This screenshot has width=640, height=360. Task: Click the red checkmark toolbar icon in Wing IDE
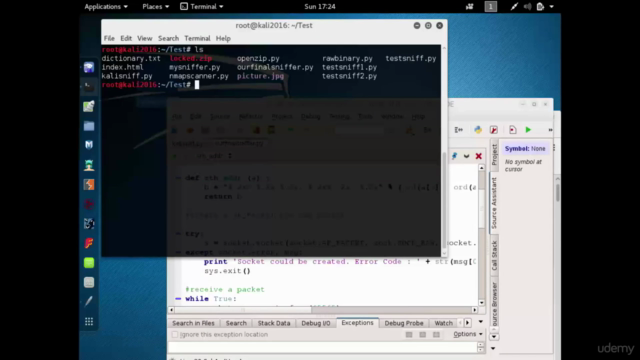click(493, 130)
